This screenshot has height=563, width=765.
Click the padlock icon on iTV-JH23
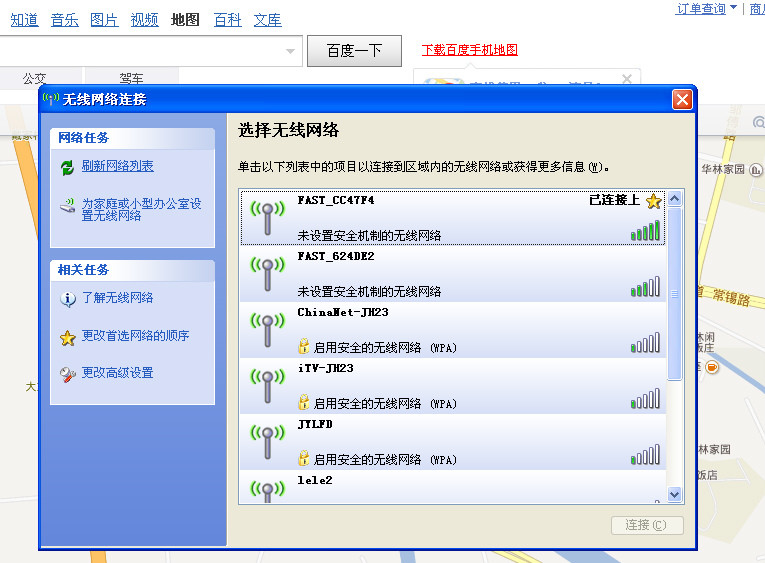click(303, 402)
